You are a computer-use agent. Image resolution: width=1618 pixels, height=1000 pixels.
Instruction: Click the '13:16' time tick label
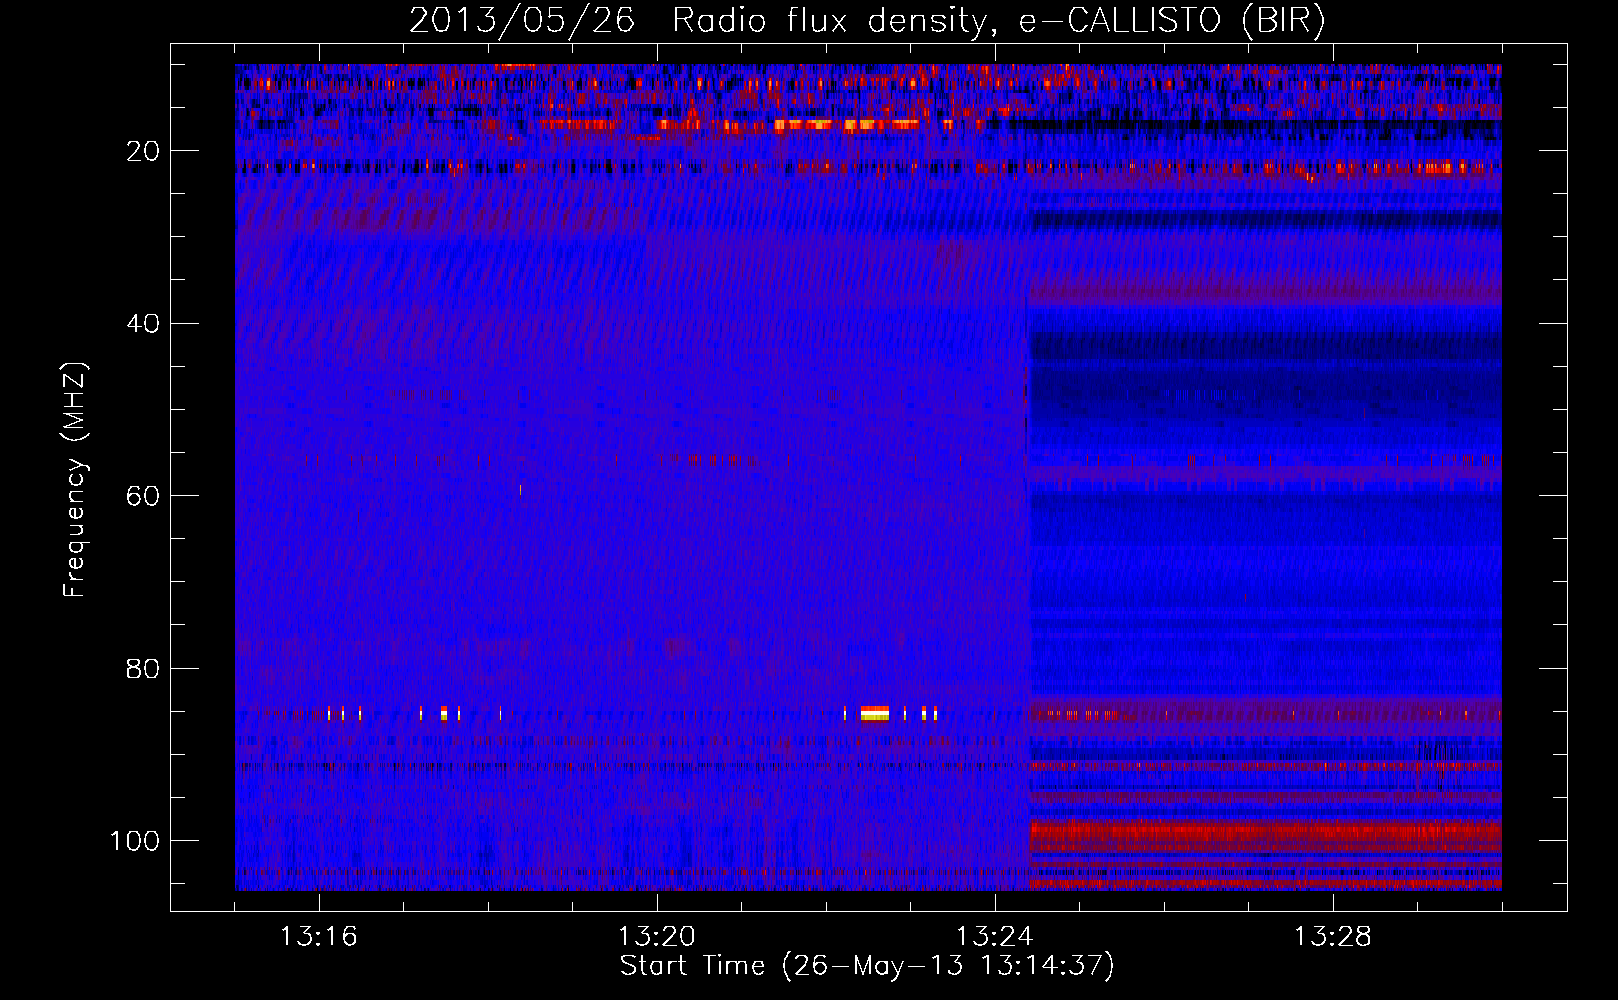coord(318,937)
